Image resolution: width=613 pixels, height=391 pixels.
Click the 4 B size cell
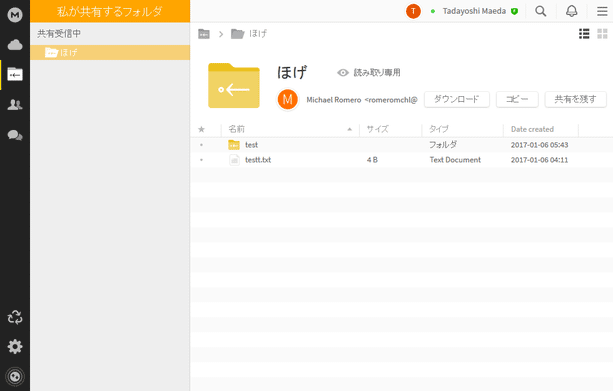click(x=372, y=160)
